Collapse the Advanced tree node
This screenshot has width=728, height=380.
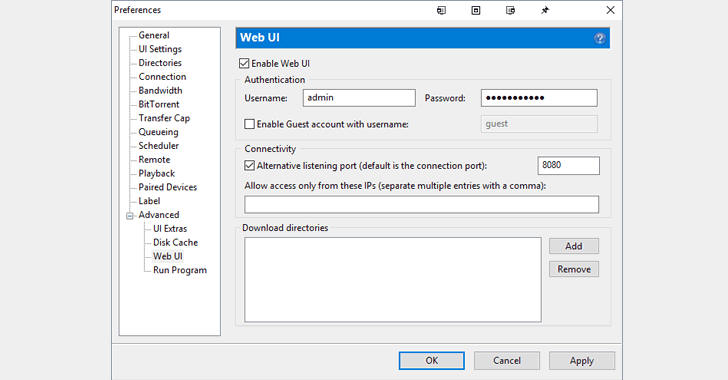pos(130,216)
